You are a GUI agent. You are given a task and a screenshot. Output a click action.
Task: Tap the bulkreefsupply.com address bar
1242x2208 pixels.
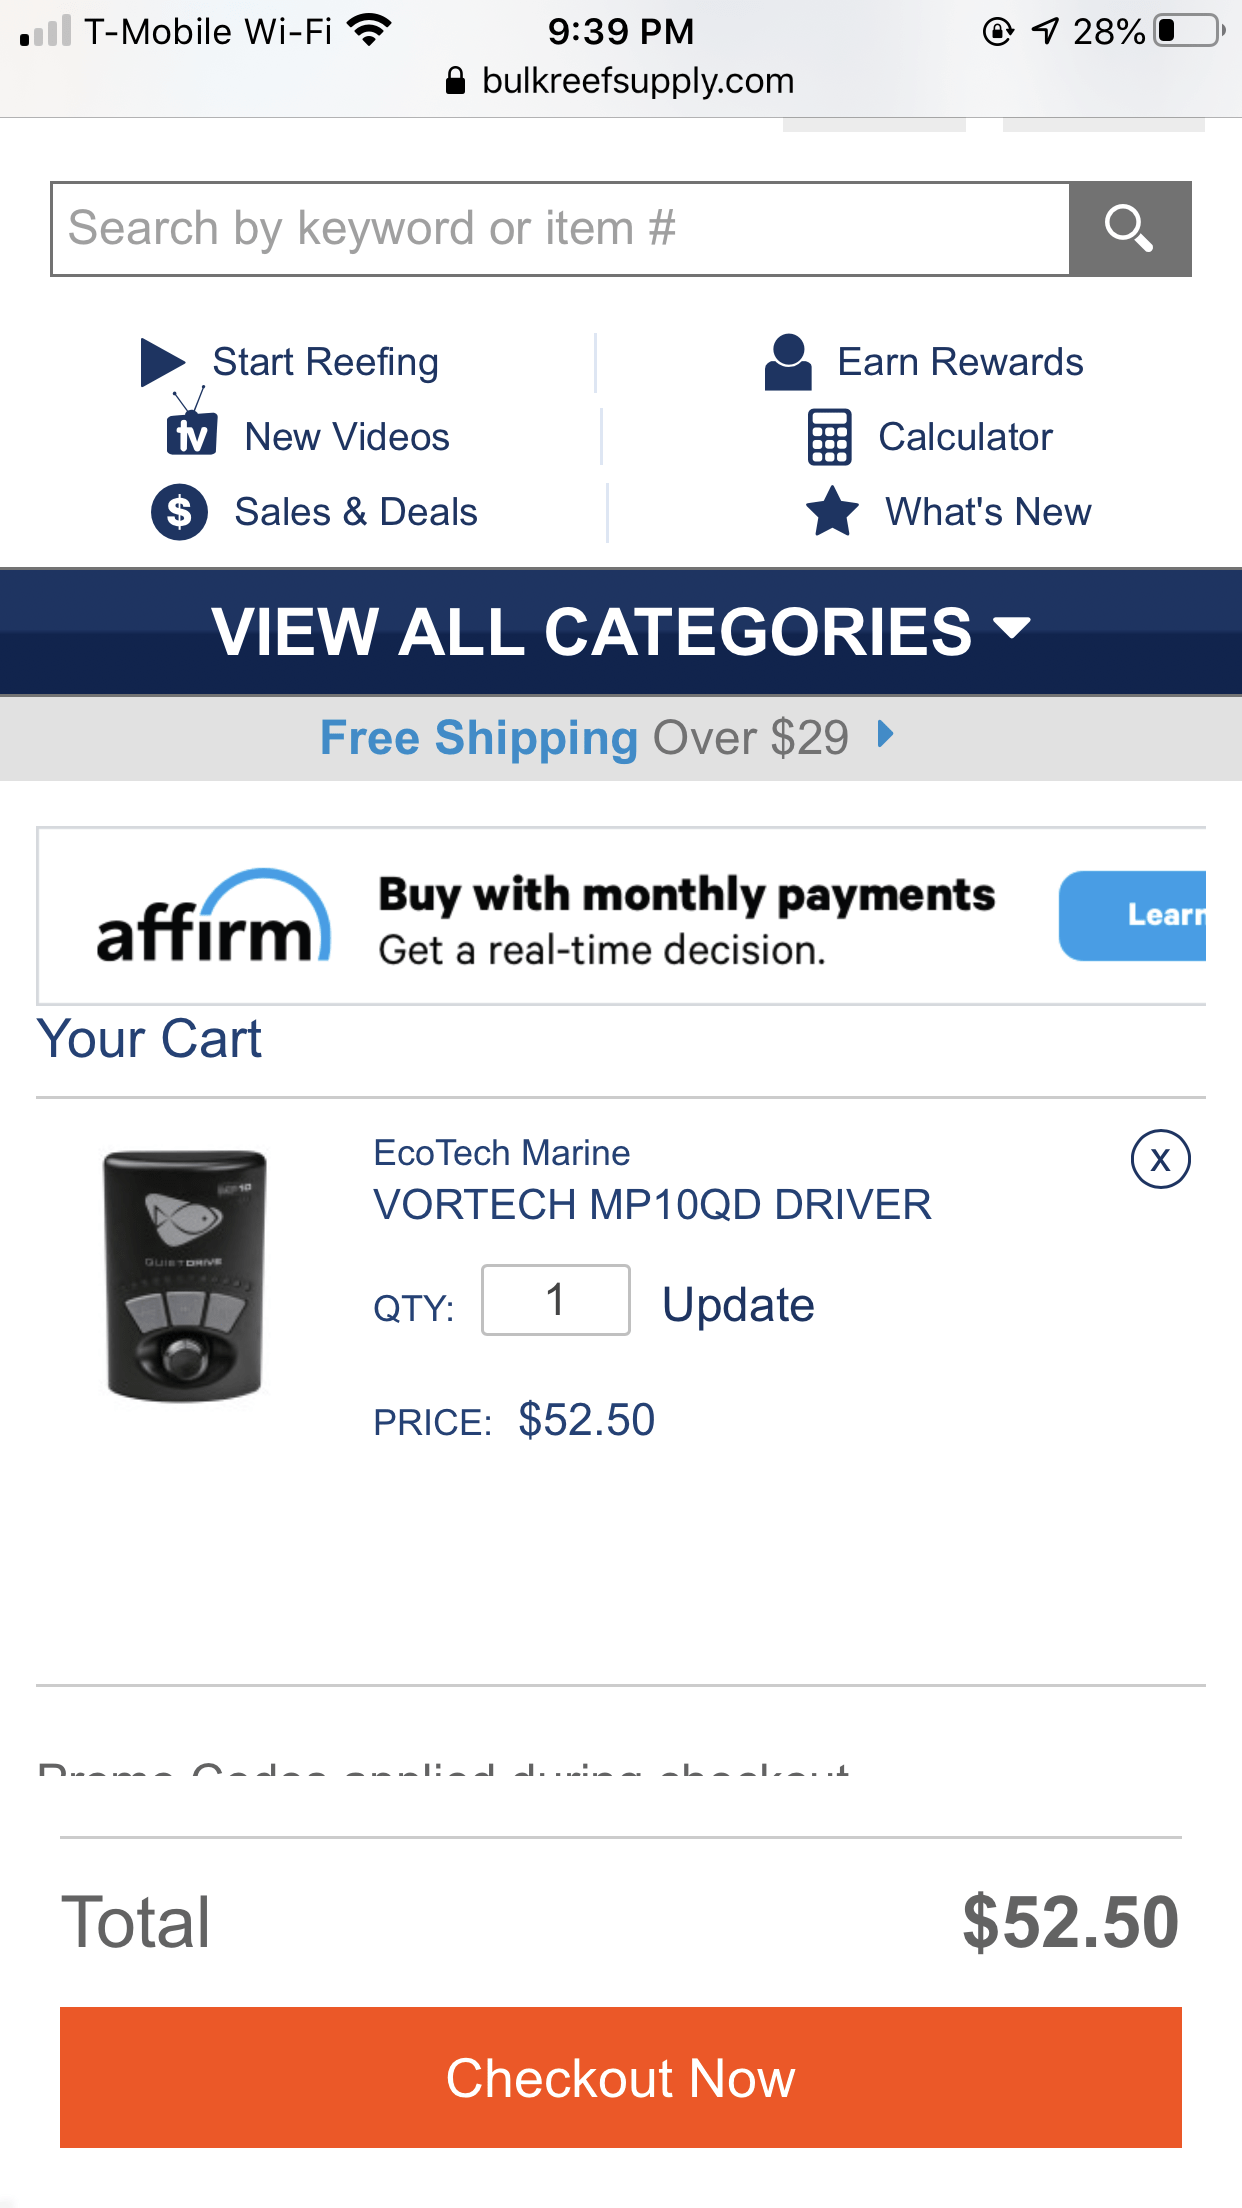tap(621, 81)
